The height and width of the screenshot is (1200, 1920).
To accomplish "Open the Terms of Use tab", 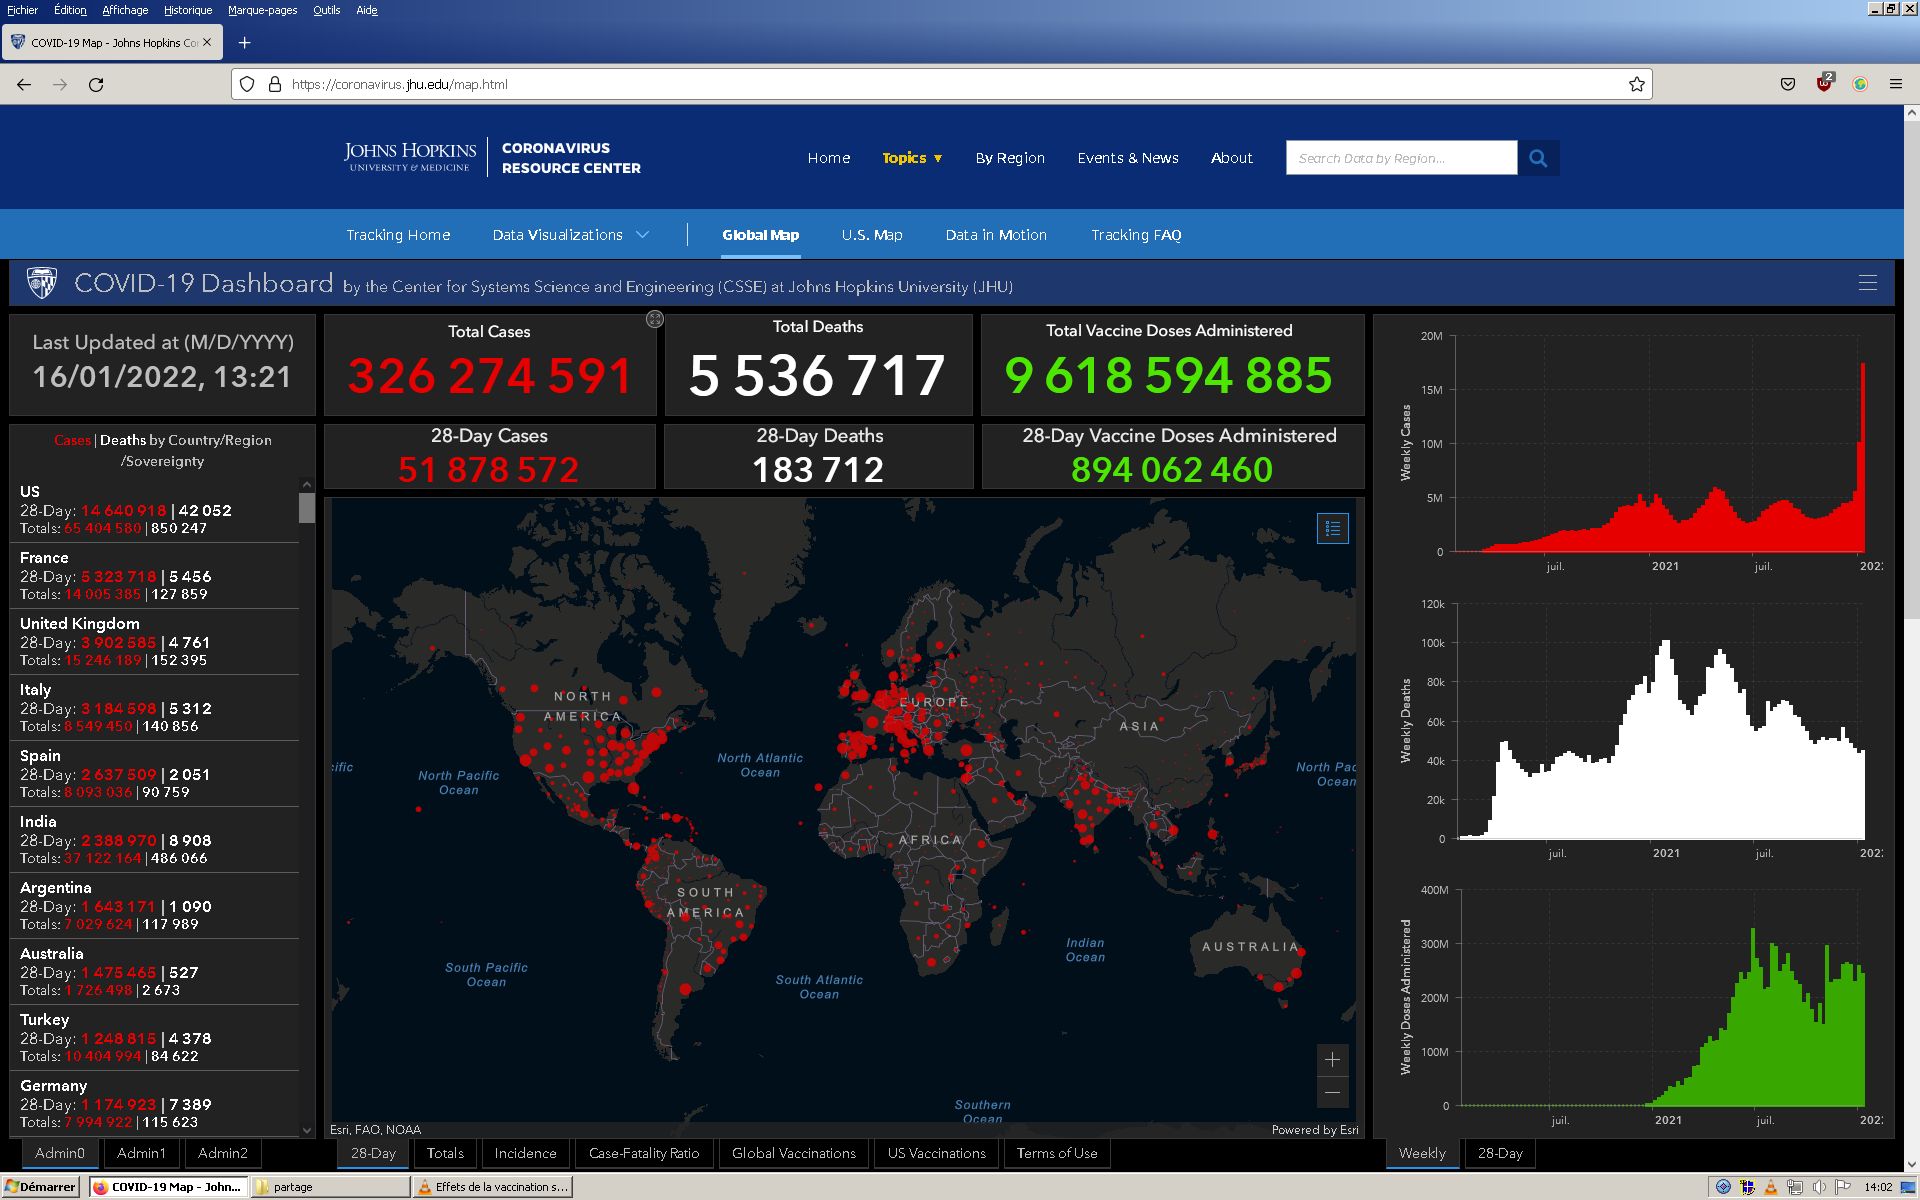I will coord(1057,1153).
